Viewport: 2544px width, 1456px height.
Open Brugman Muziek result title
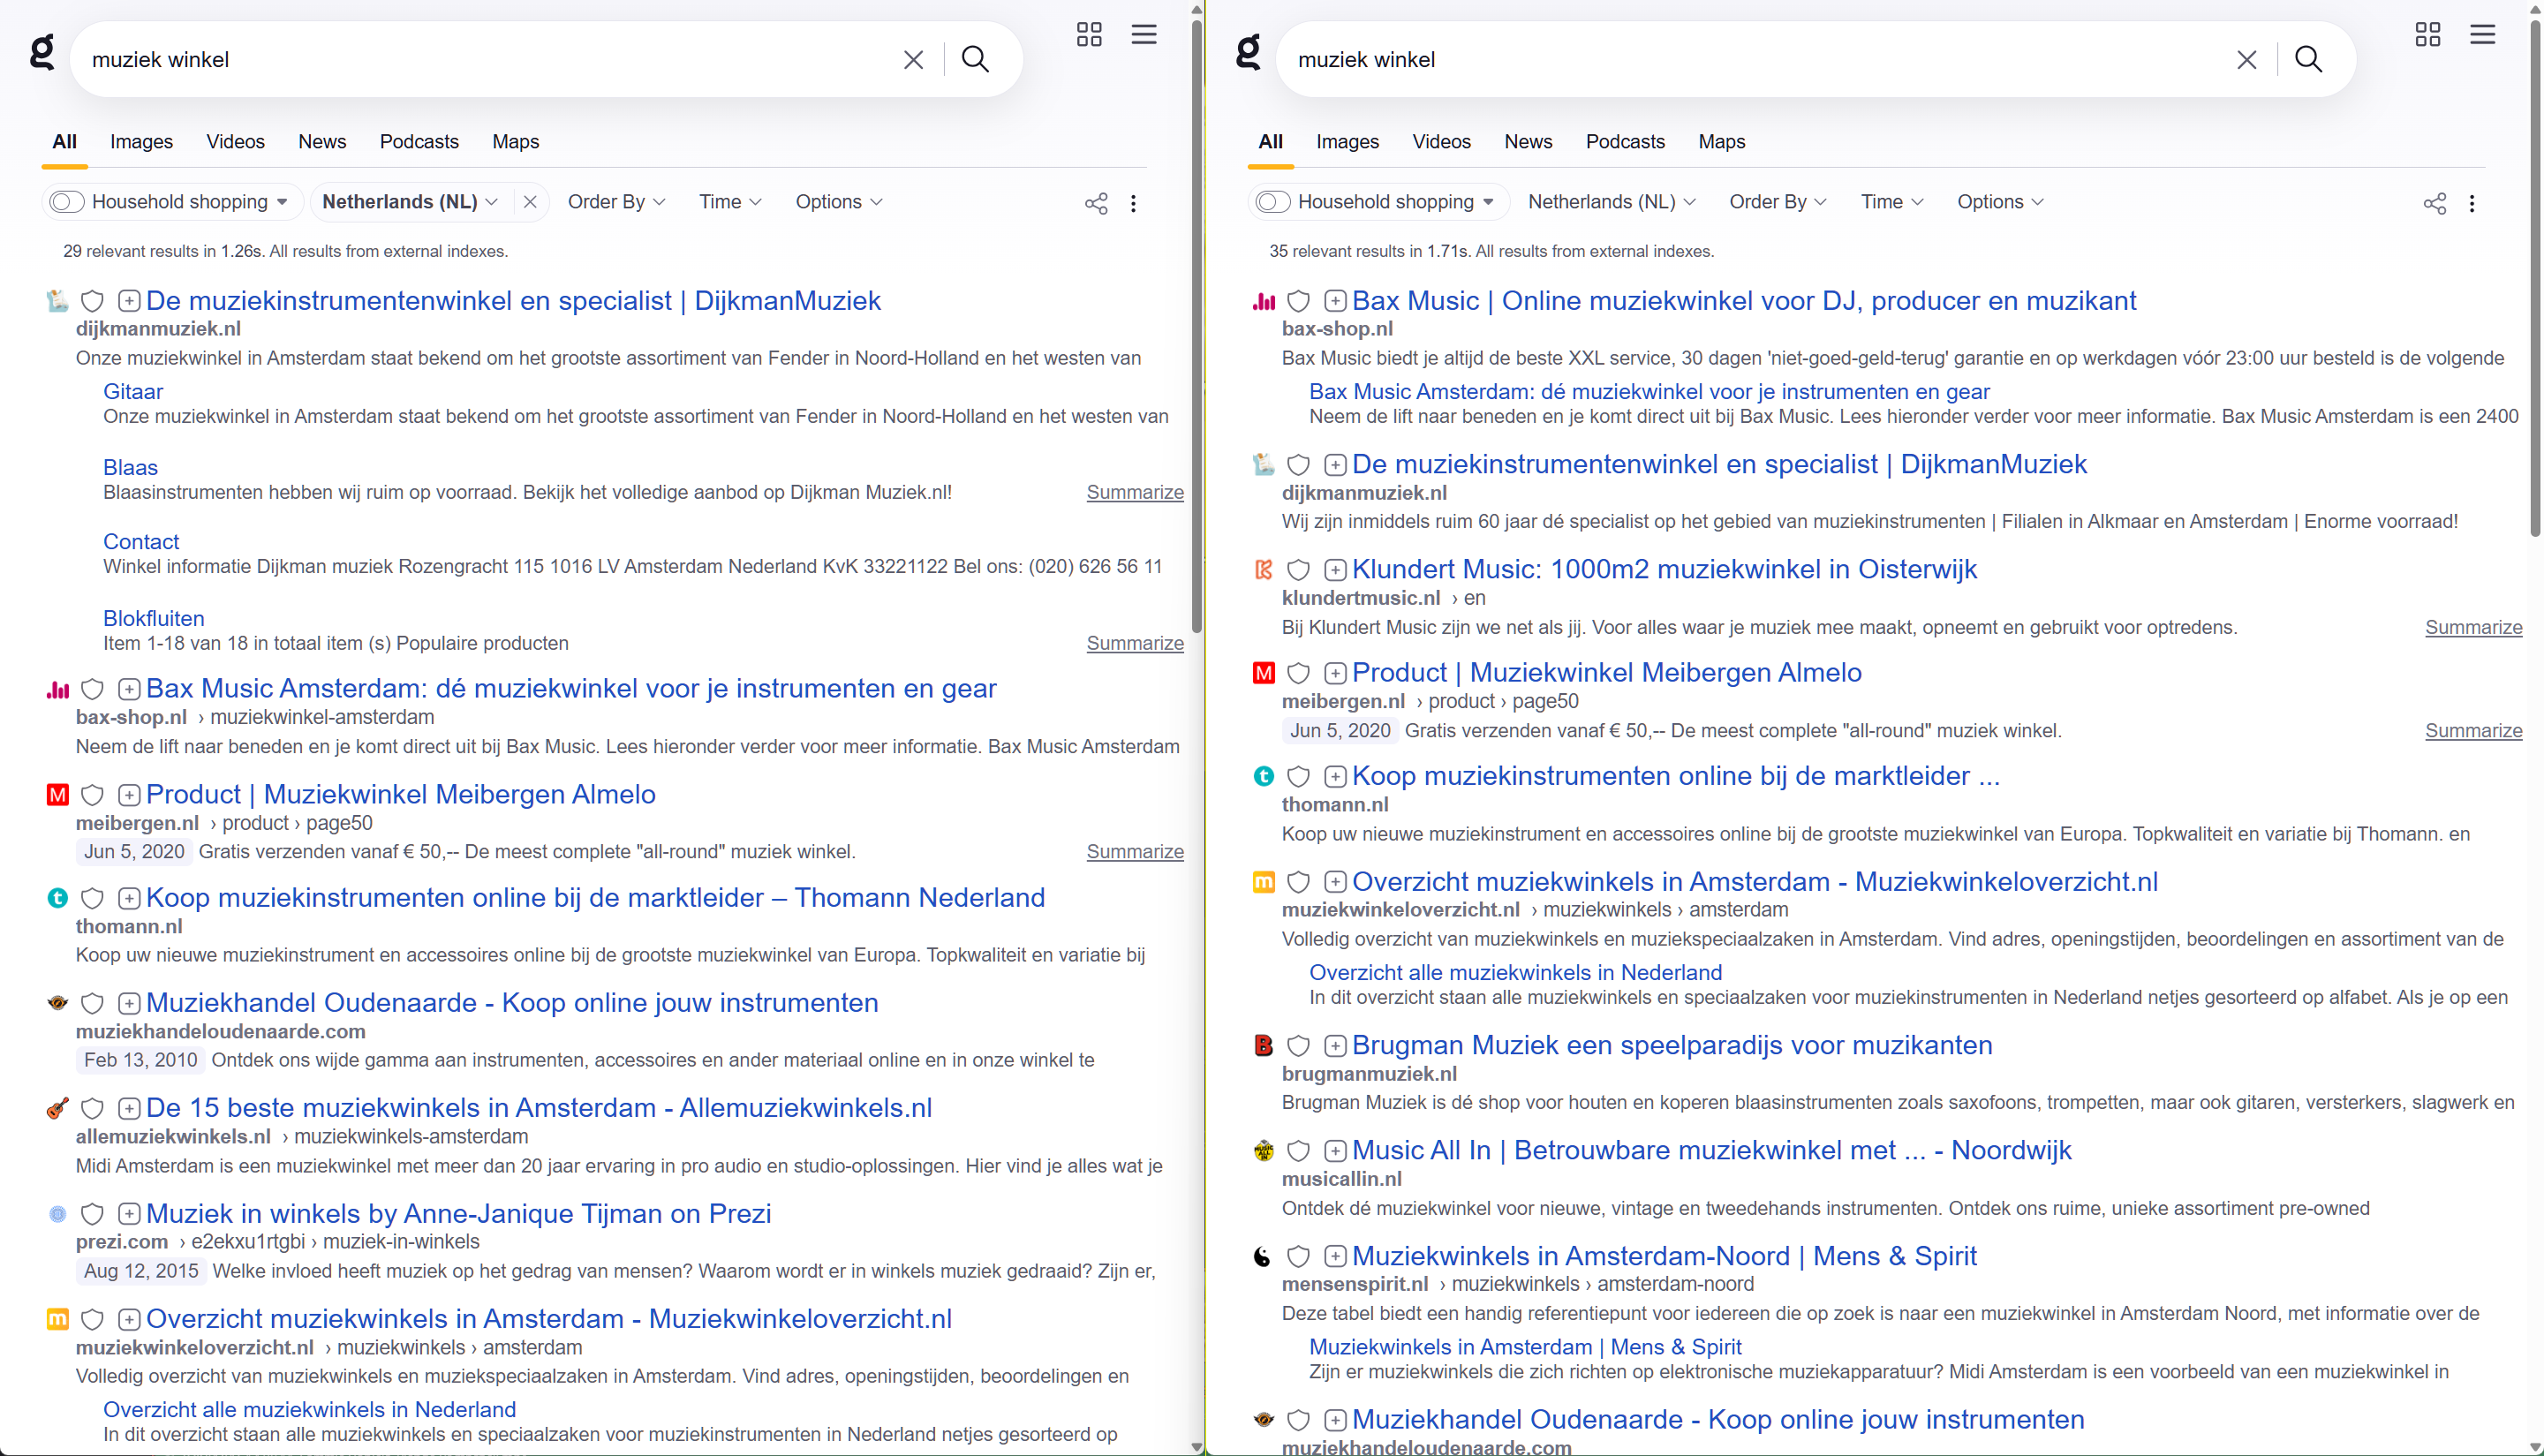point(1672,1045)
